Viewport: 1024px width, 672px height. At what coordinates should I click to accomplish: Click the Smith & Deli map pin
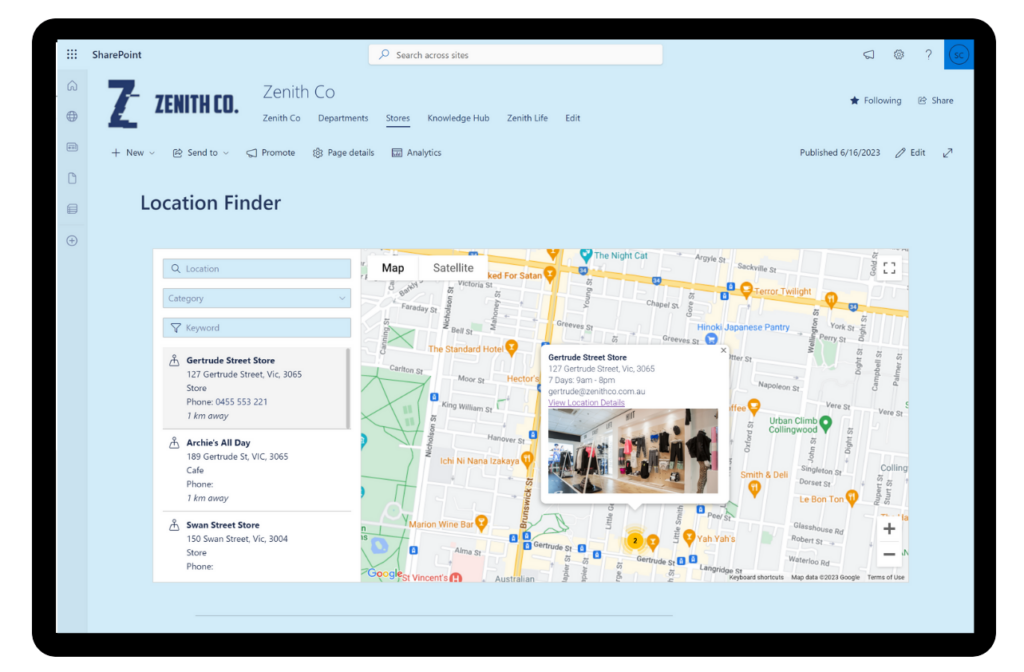click(x=754, y=487)
